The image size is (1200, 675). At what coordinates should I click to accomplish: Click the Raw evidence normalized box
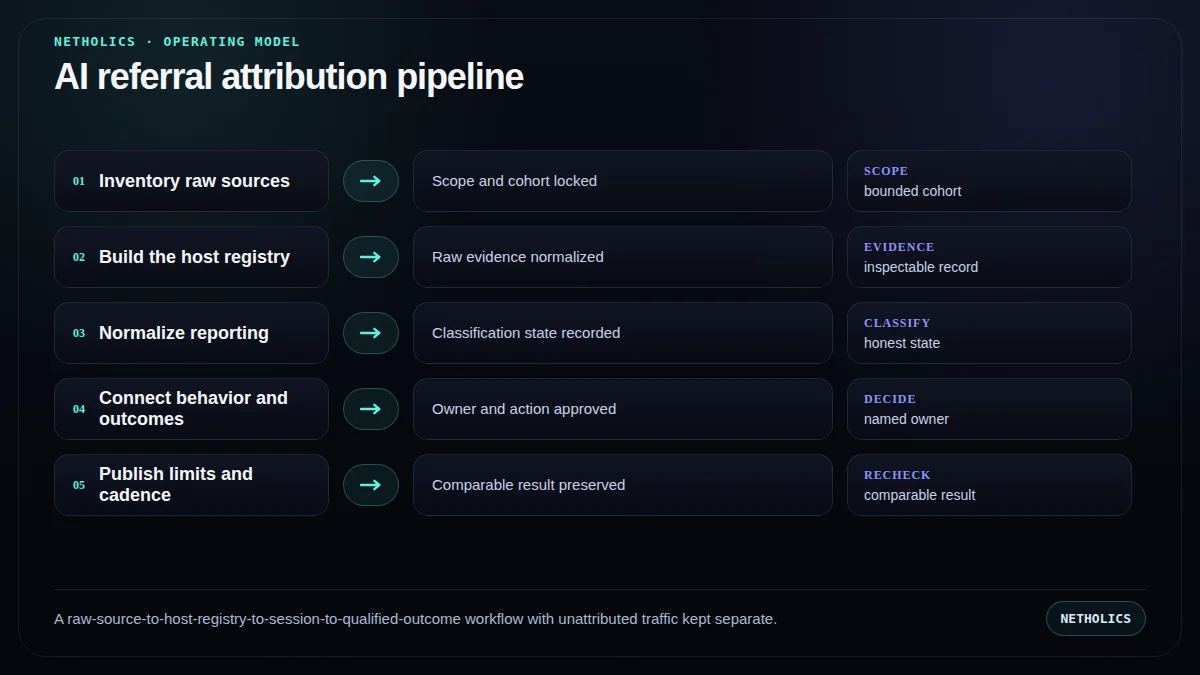click(623, 257)
